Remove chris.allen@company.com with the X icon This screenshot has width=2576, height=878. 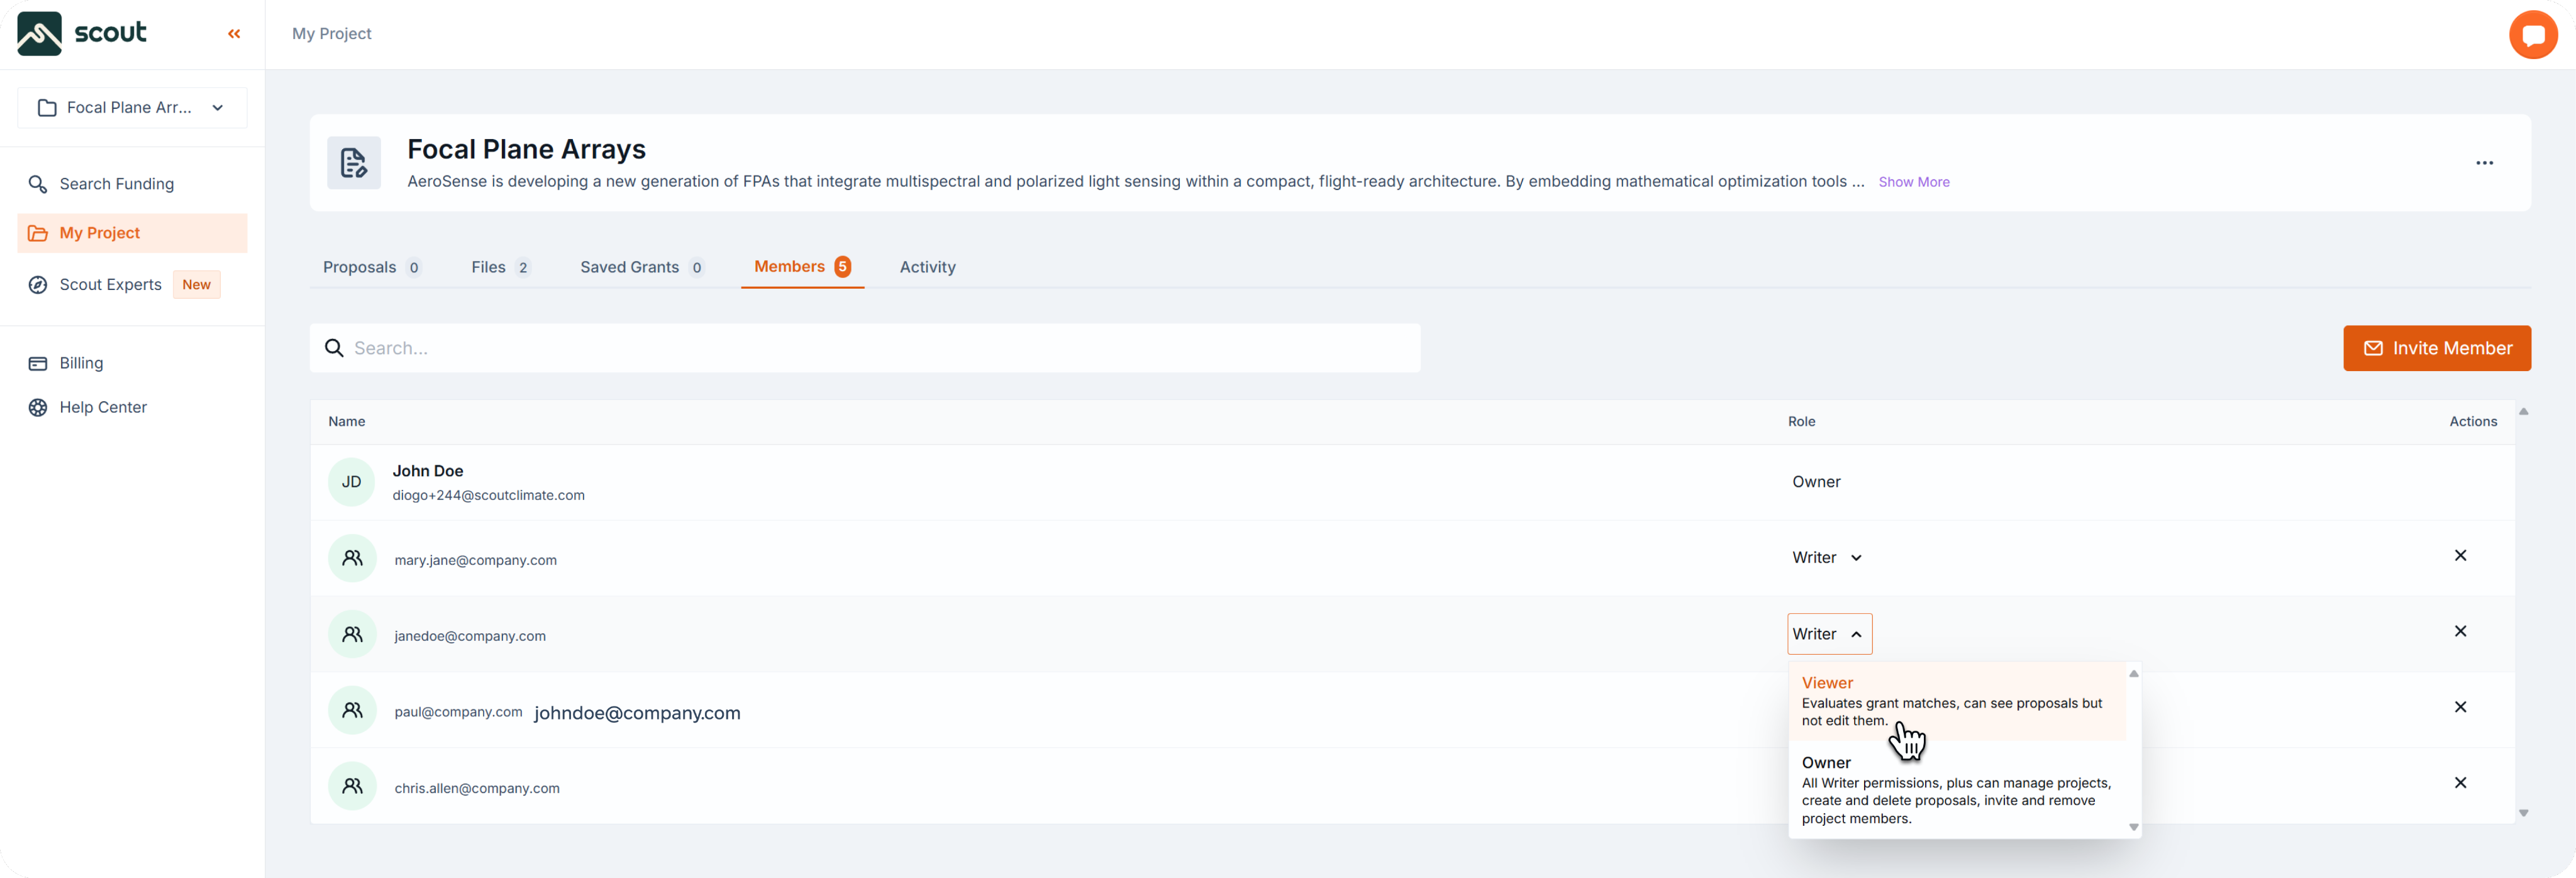coord(2460,783)
